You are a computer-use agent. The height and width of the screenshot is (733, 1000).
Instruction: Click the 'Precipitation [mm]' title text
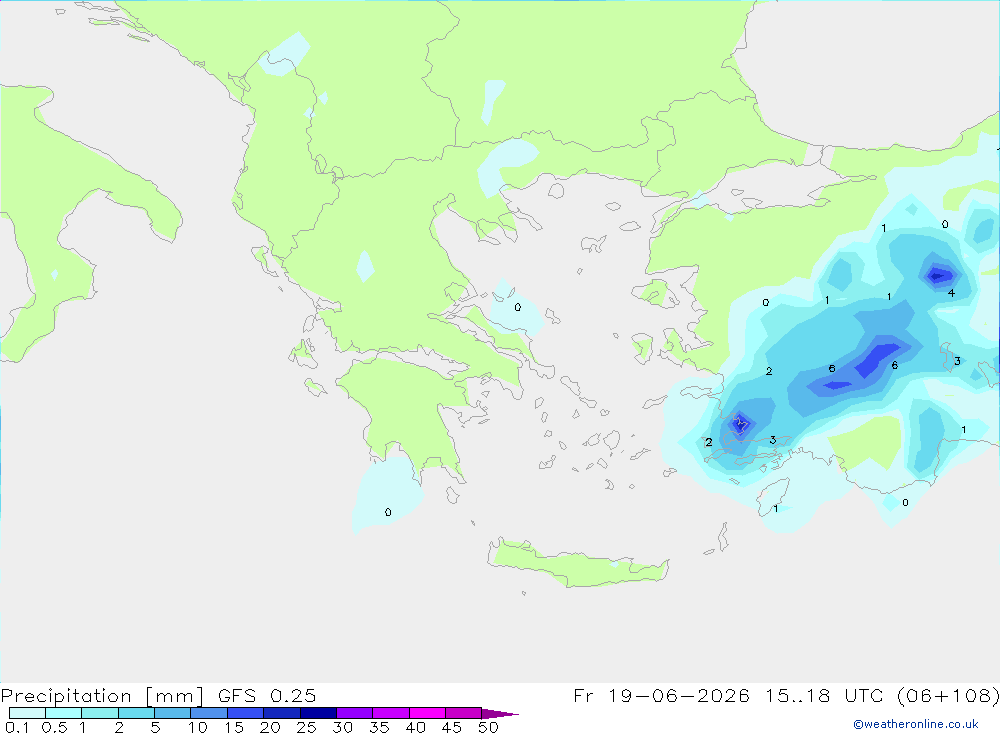102,696
